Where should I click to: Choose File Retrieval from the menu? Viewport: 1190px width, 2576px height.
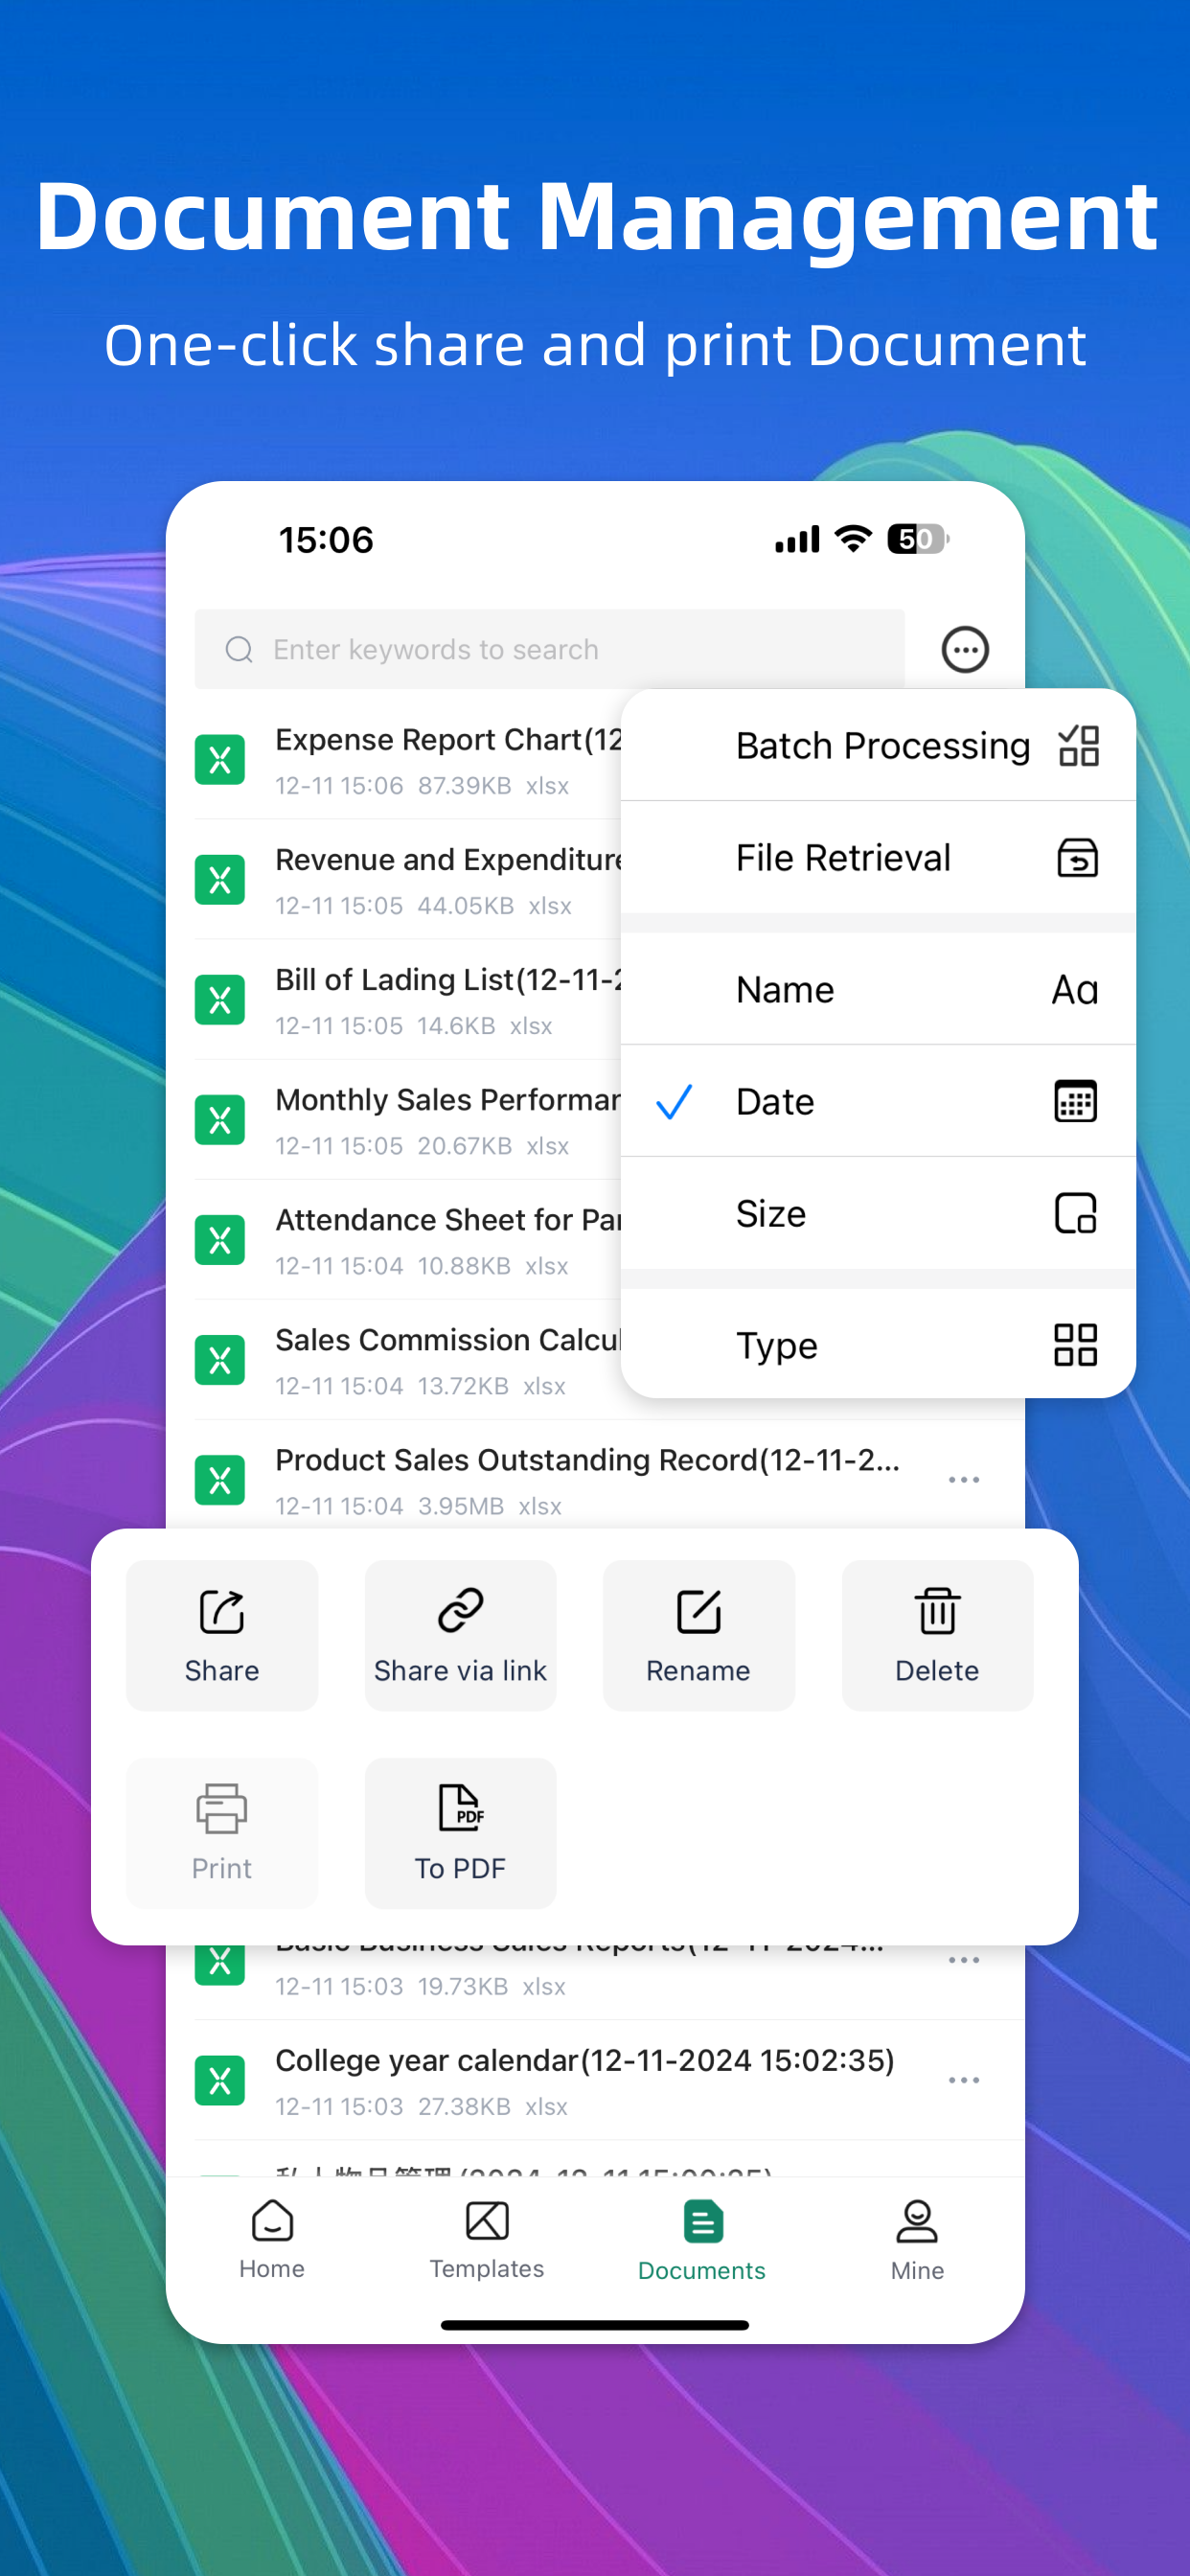pyautogui.click(x=878, y=858)
